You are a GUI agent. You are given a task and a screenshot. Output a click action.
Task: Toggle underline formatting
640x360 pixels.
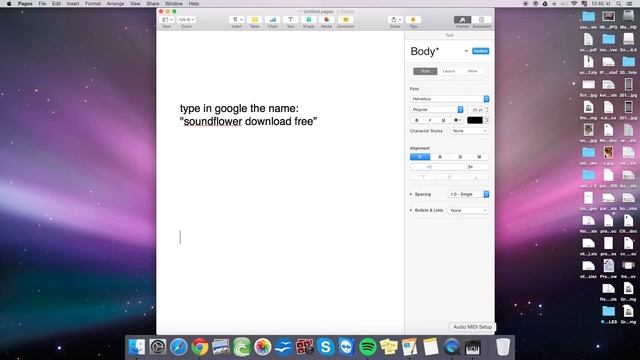point(443,120)
